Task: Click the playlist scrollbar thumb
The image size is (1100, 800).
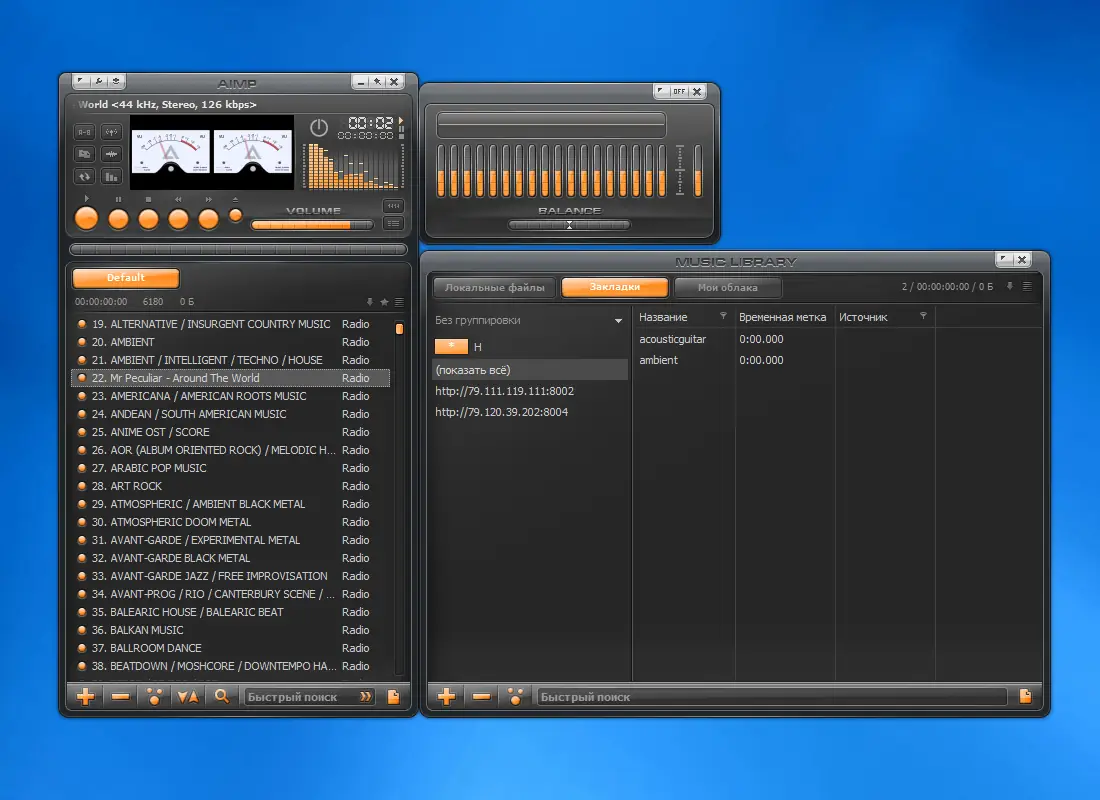Action: (x=399, y=328)
